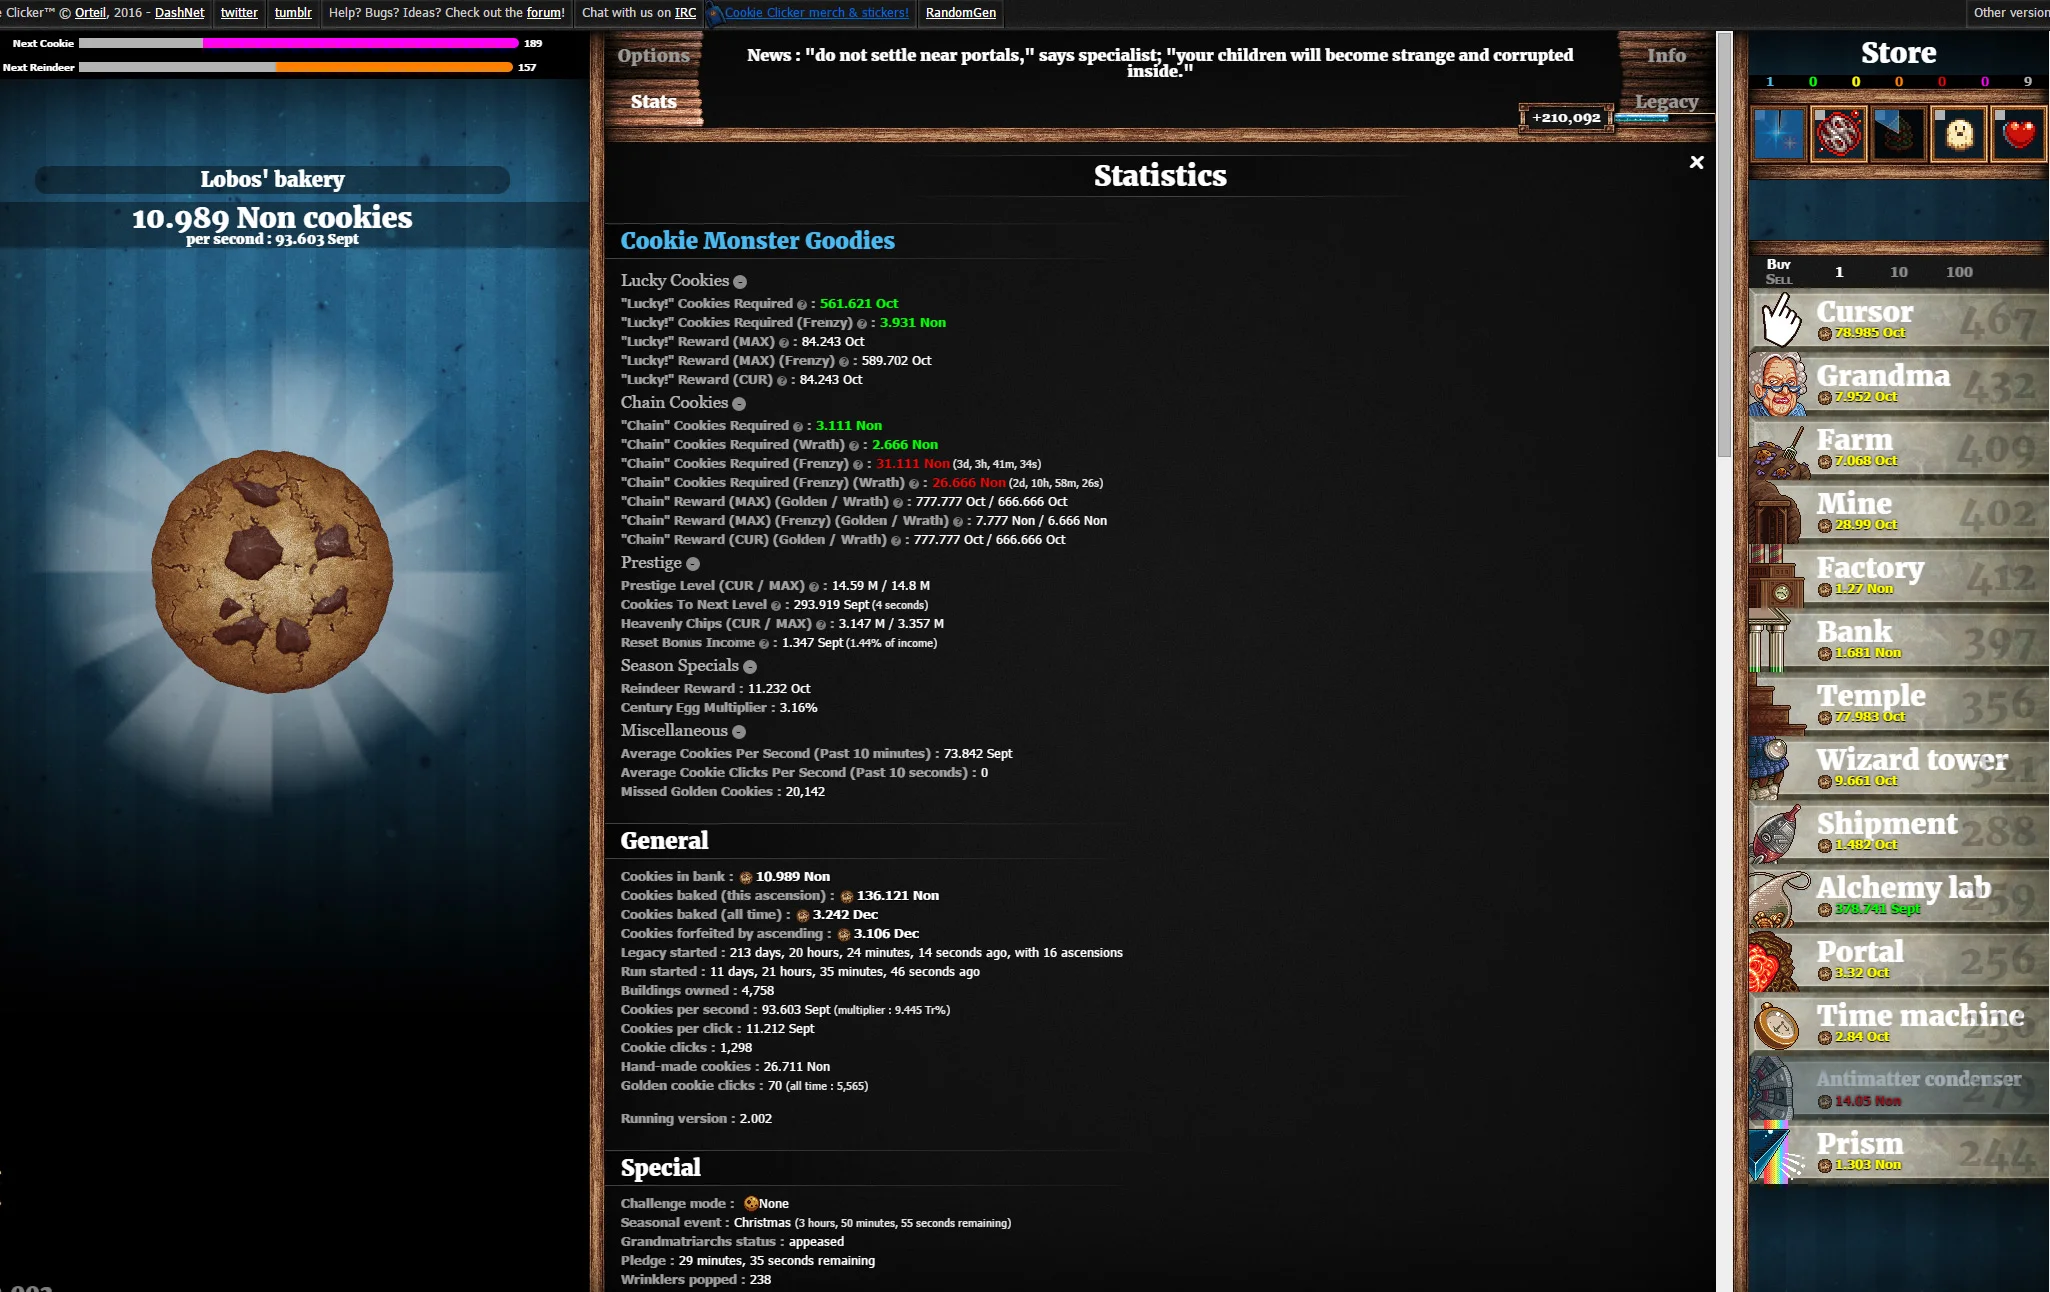This screenshot has height=1292, width=2050.
Task: Click the heart cookie upgrade in store
Action: click(x=2018, y=133)
